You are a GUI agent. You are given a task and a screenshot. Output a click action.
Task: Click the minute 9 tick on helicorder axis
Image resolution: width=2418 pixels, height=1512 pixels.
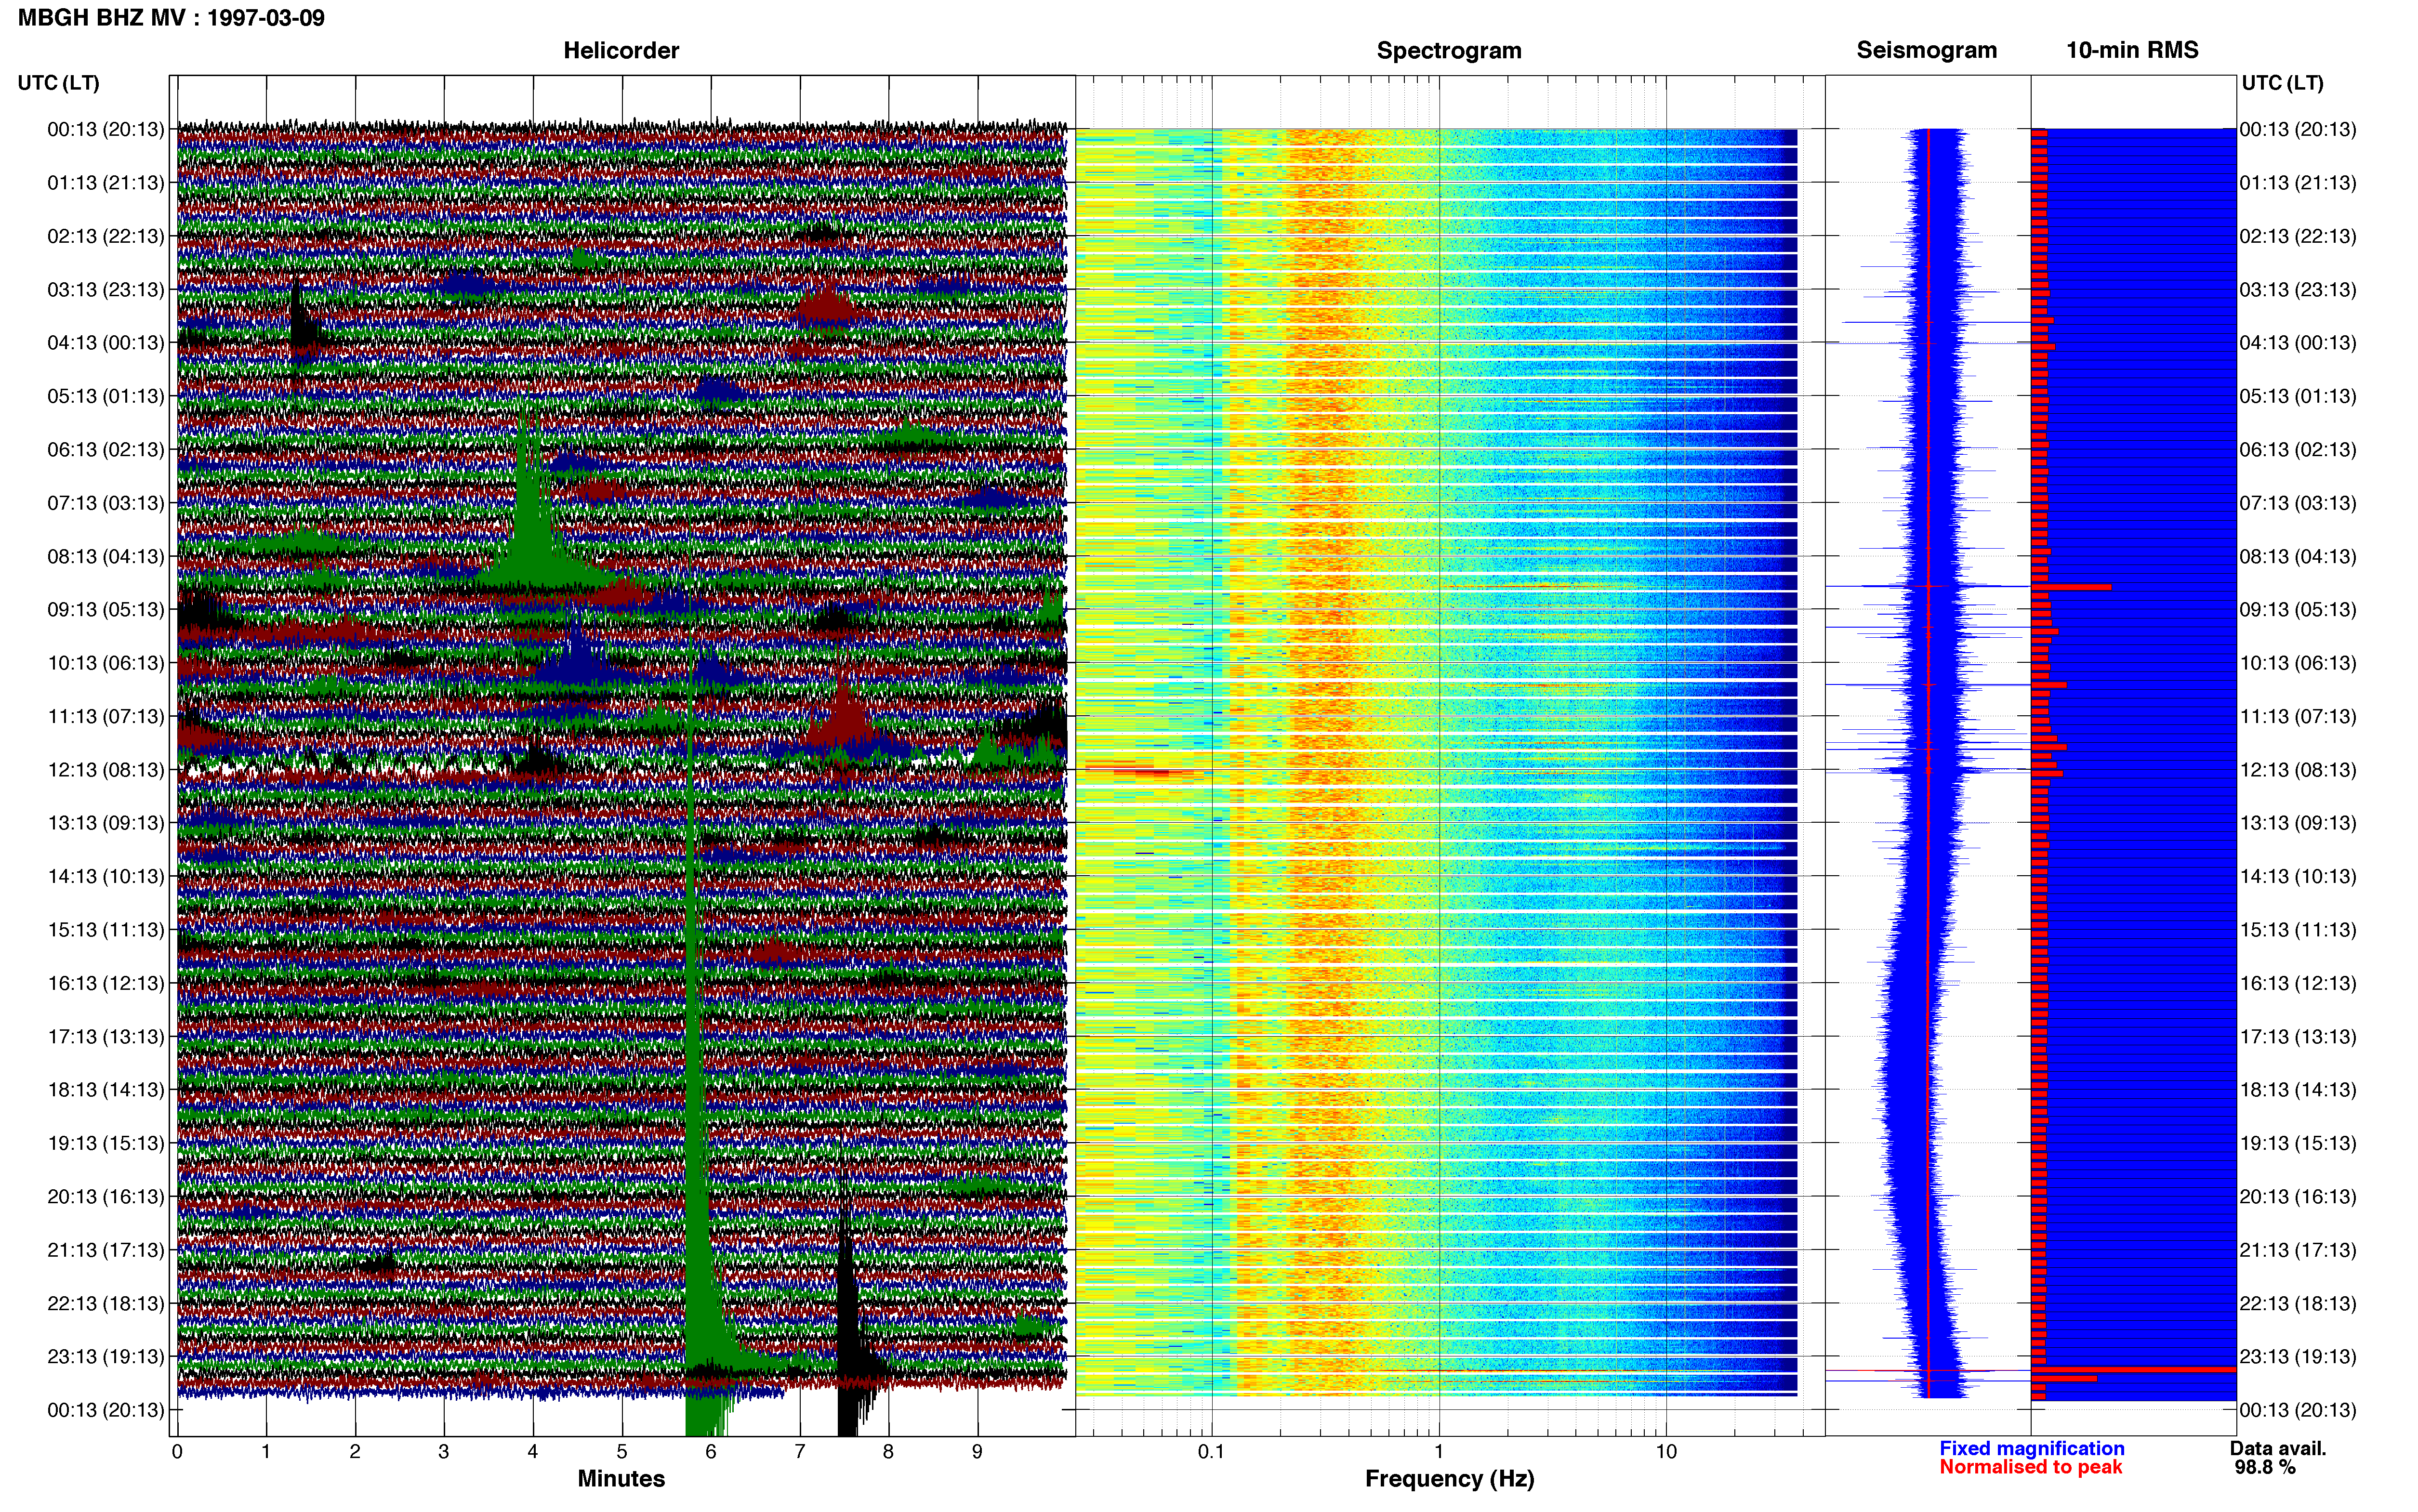click(977, 1451)
